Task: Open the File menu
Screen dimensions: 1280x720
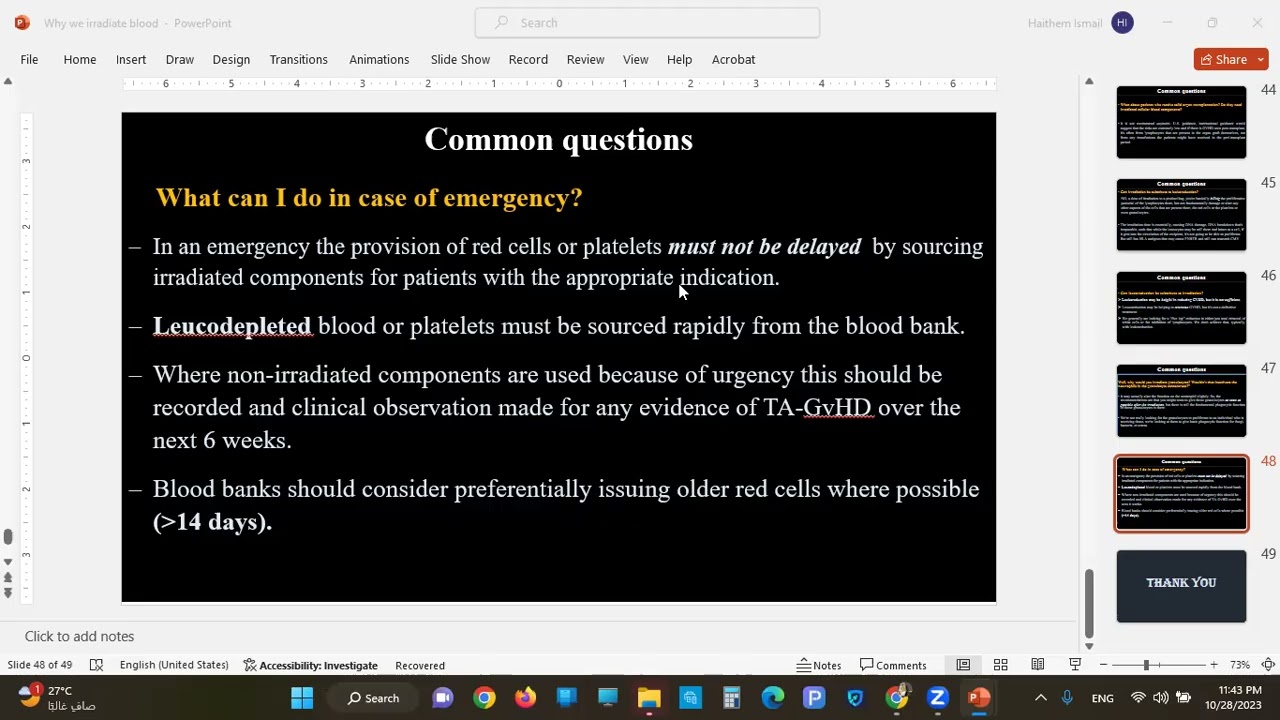Action: tap(29, 59)
